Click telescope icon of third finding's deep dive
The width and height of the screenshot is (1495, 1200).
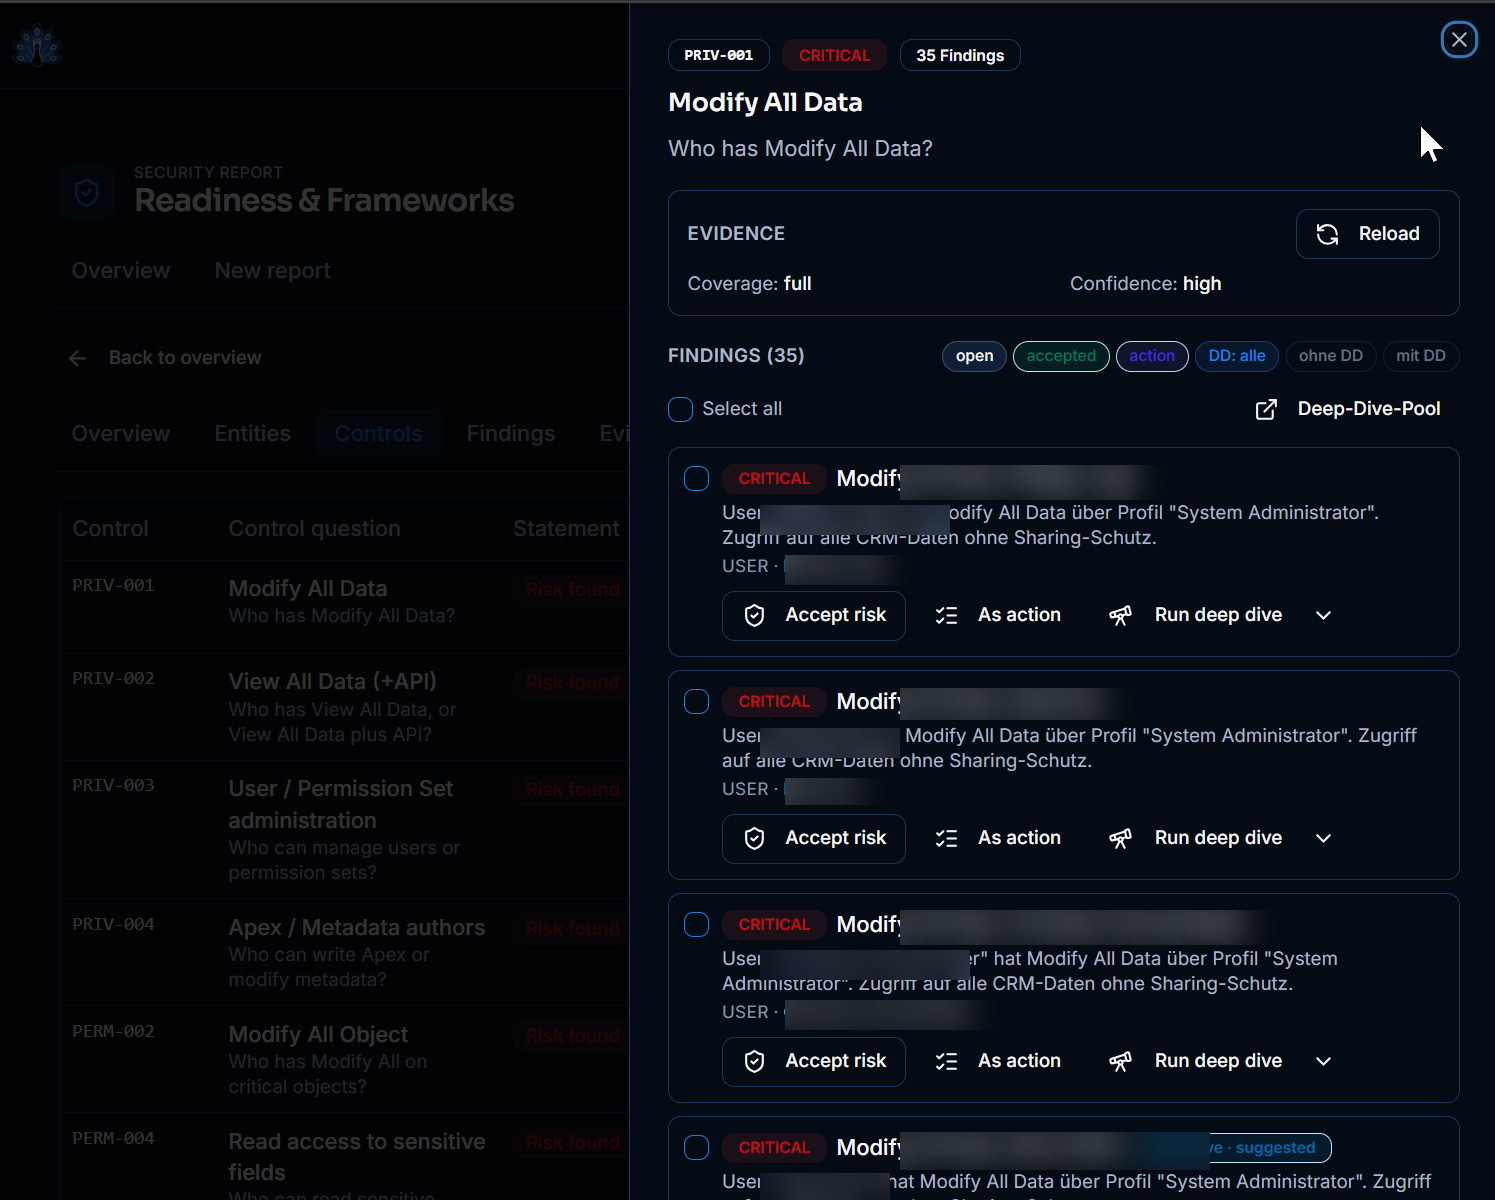pyautogui.click(x=1120, y=1061)
